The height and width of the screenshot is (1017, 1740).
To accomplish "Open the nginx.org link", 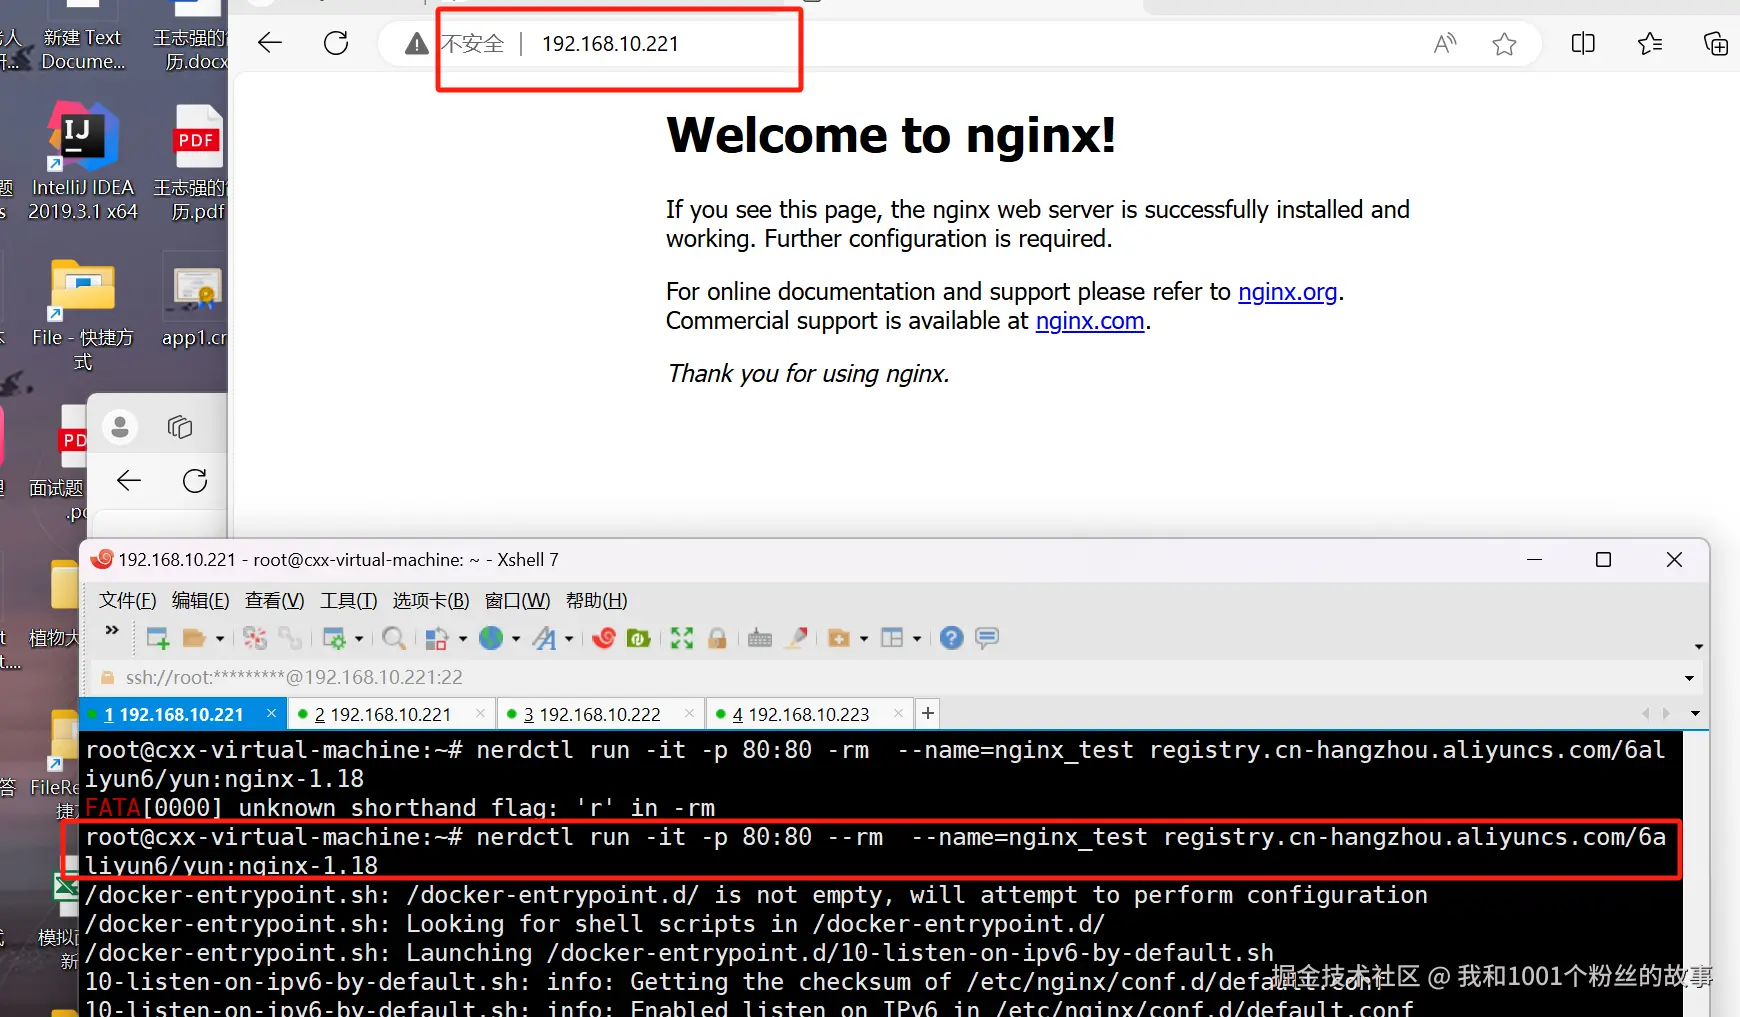I will (1288, 292).
